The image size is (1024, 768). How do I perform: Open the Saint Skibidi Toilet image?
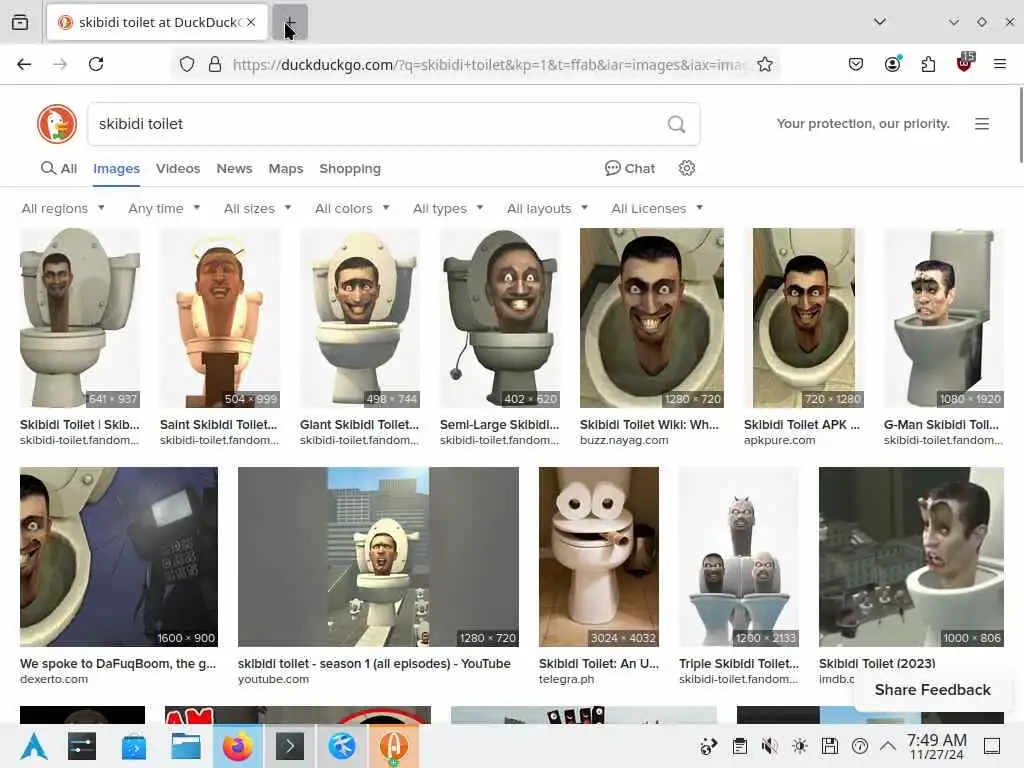219,318
